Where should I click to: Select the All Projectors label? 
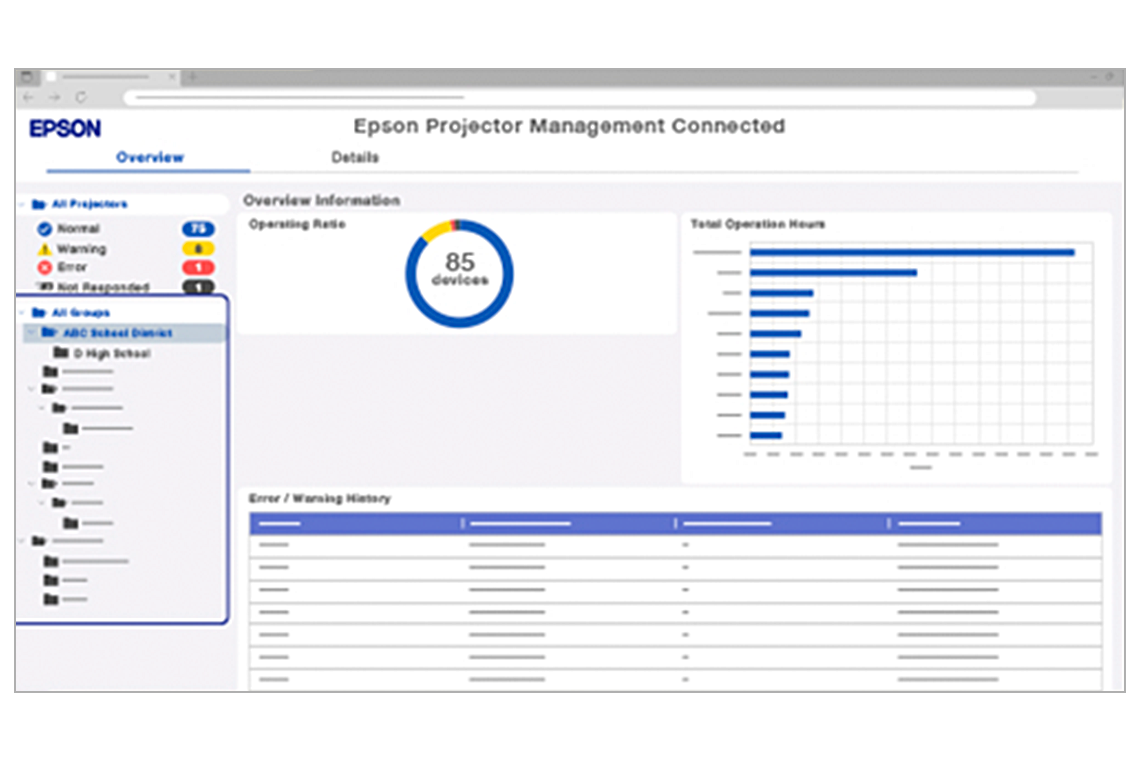pos(89,204)
